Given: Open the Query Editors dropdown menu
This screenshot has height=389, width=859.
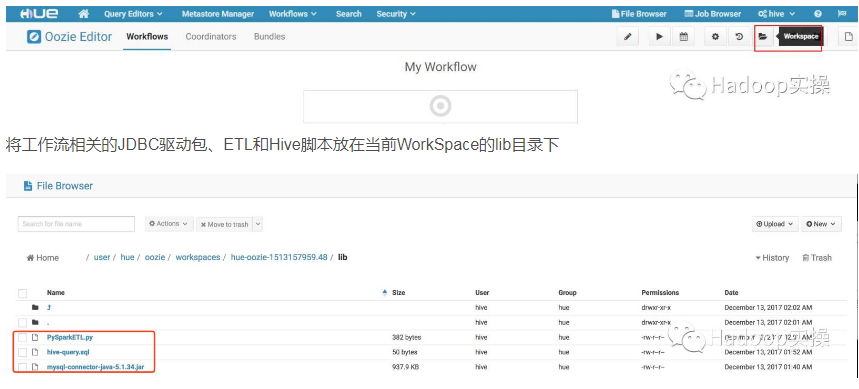Looking at the screenshot, I should (133, 14).
